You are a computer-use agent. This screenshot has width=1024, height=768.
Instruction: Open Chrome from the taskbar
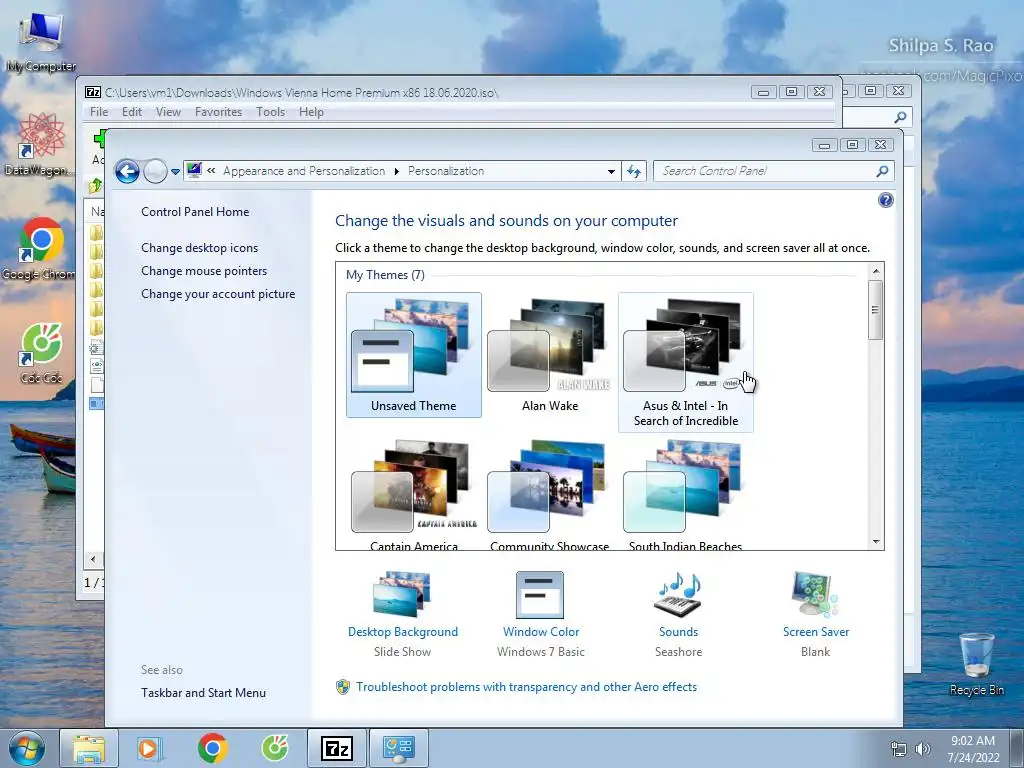click(212, 748)
